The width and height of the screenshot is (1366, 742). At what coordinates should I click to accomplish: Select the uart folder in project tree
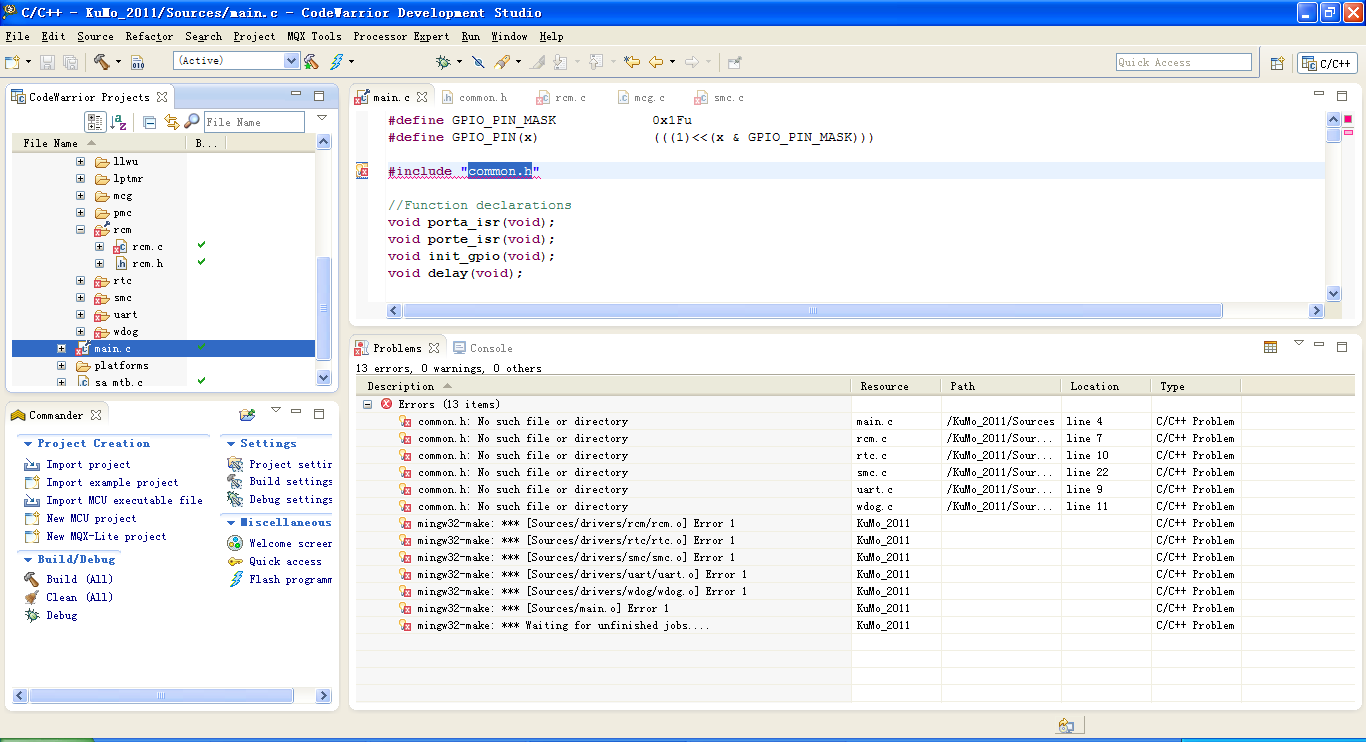pos(125,315)
